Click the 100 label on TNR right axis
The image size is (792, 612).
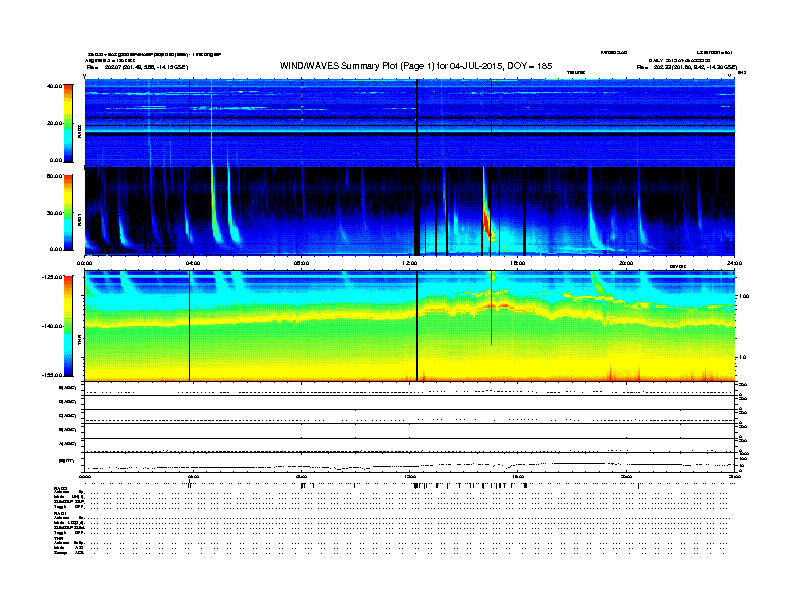tap(743, 296)
